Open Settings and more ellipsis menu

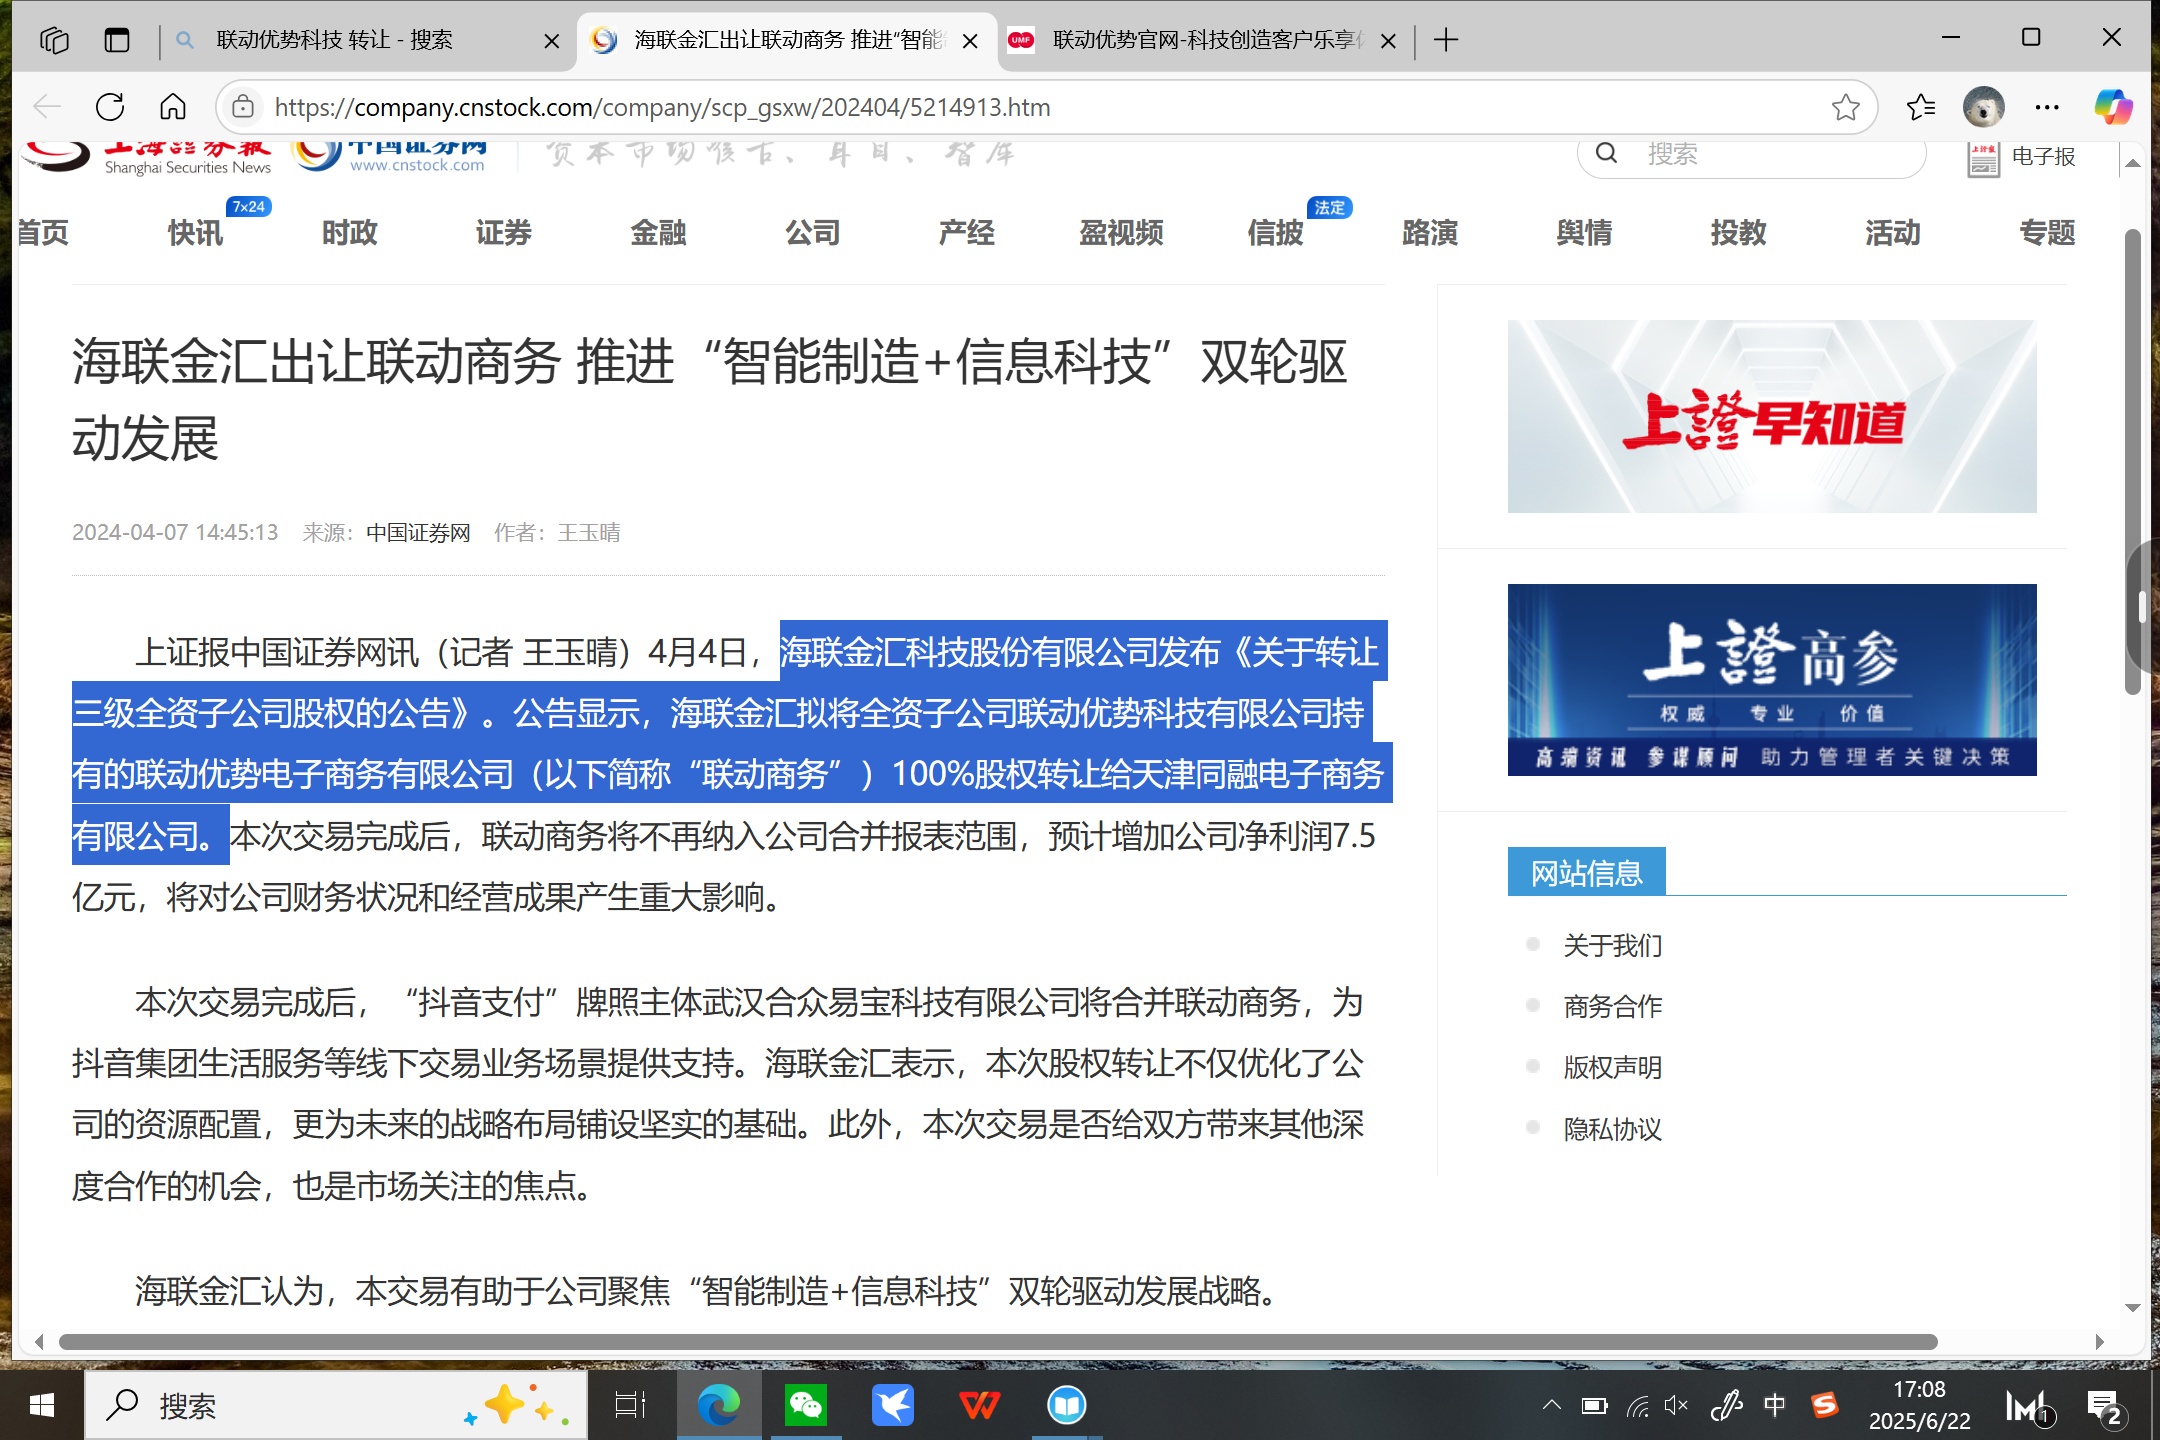coord(2047,107)
